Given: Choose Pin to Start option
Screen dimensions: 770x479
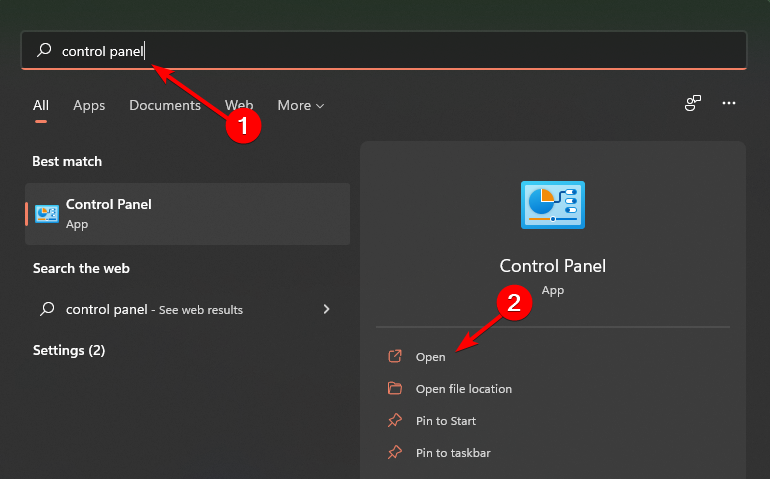Looking at the screenshot, I should click(x=446, y=421).
